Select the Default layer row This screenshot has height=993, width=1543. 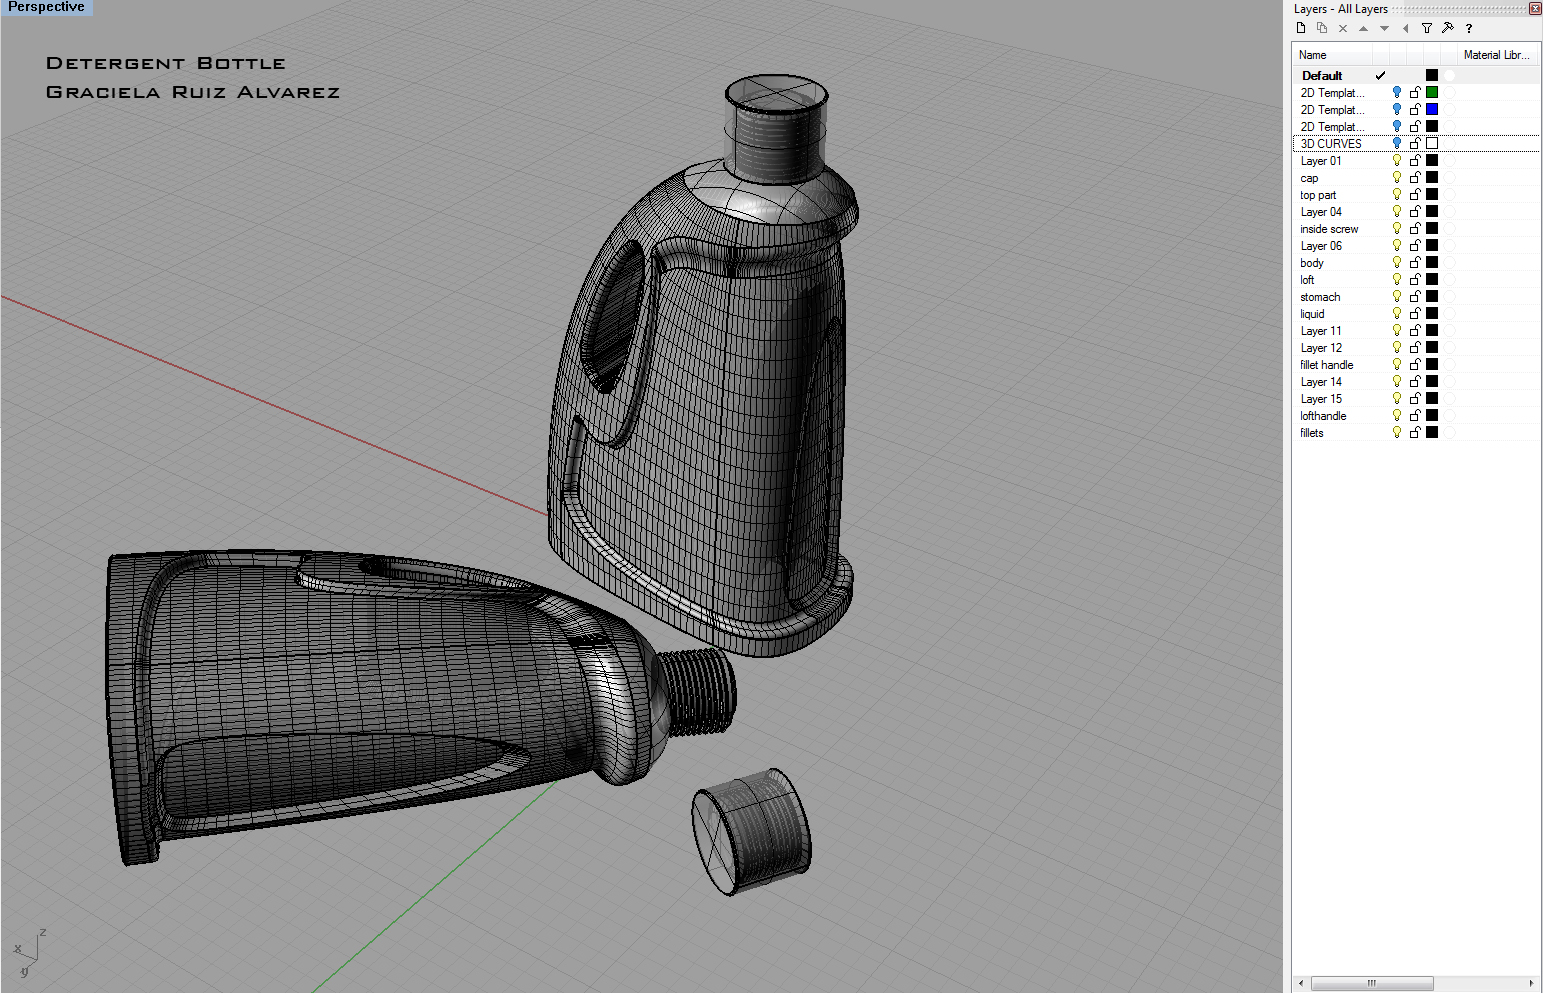click(1416, 75)
